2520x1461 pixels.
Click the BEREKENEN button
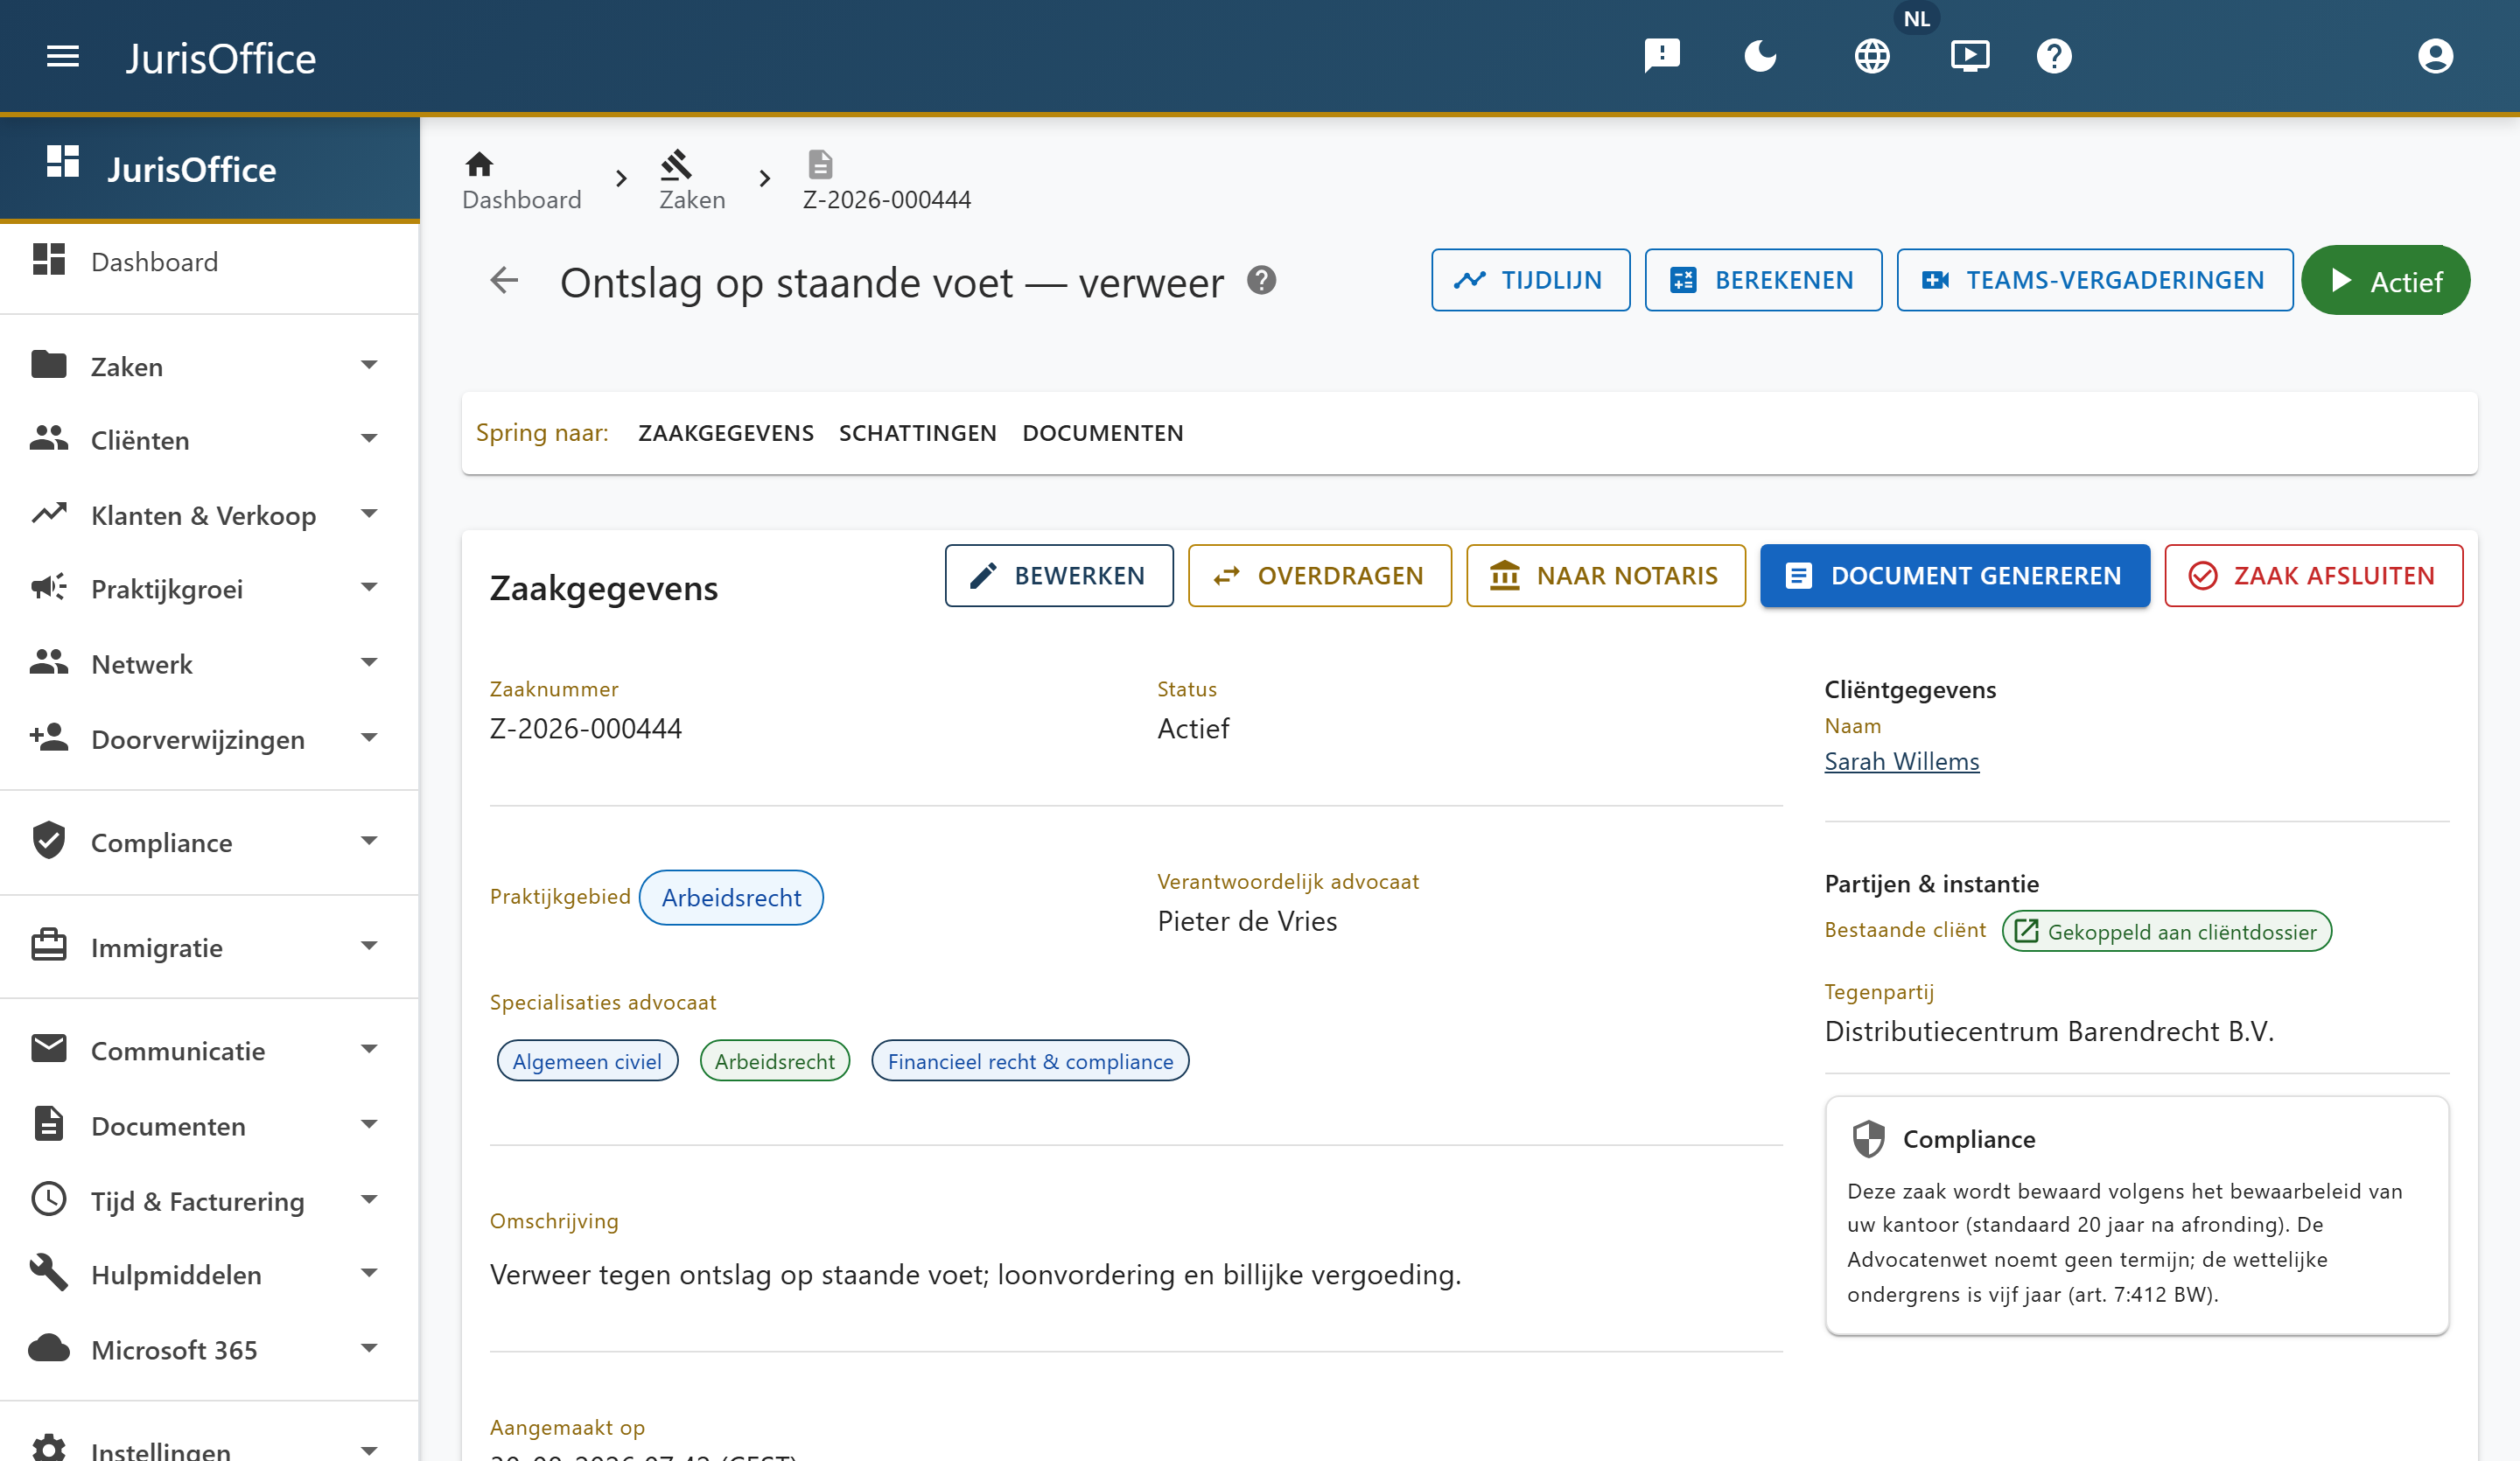[1763, 280]
